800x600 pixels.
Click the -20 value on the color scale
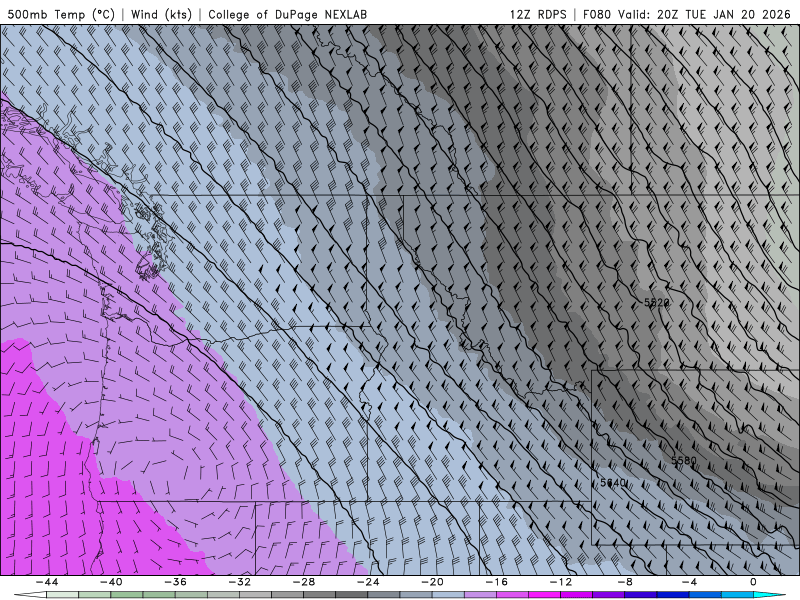pyautogui.click(x=432, y=582)
